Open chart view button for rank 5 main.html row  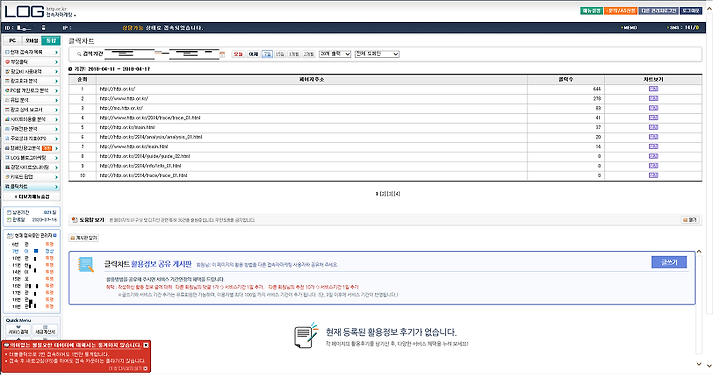coord(653,128)
